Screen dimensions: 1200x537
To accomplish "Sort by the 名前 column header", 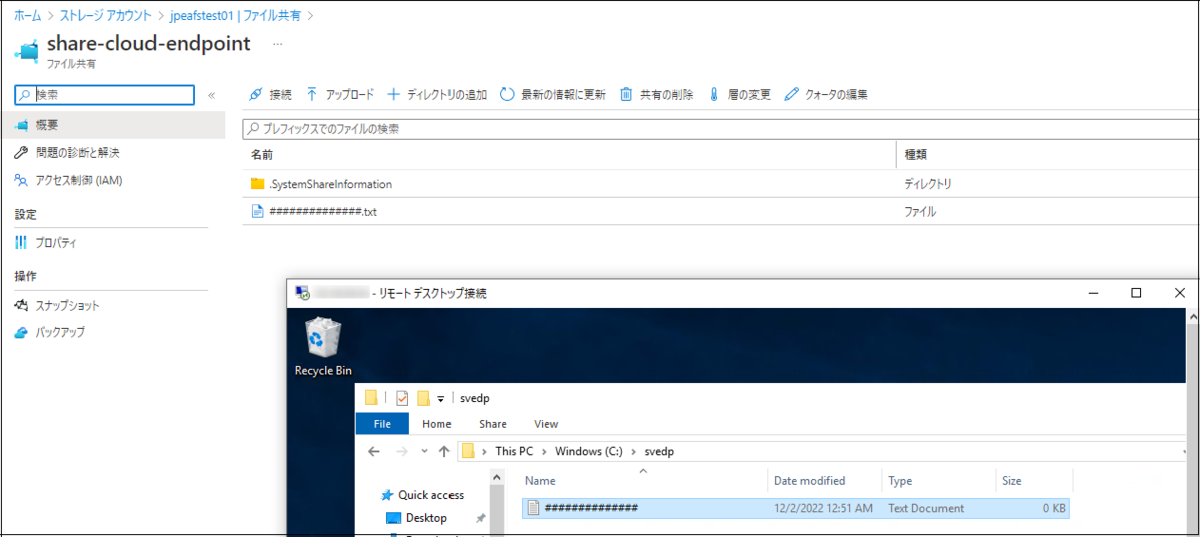I will point(262,155).
